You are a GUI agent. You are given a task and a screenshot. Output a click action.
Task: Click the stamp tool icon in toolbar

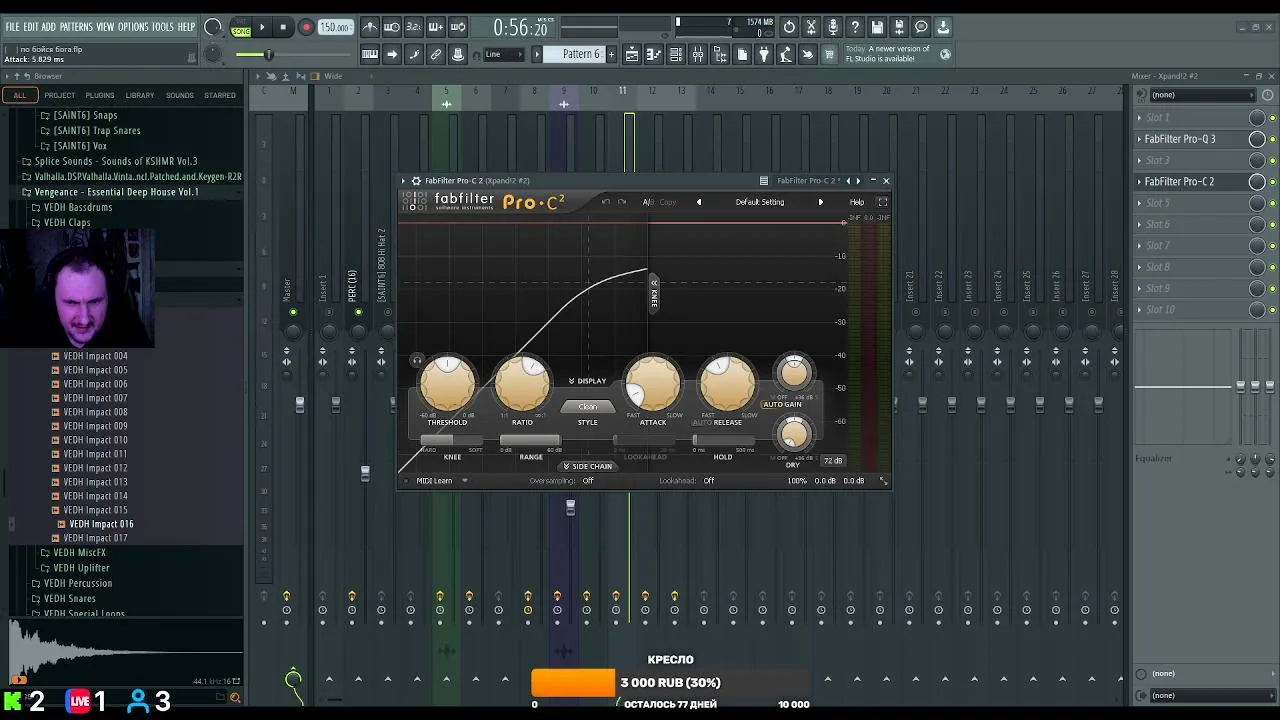pos(458,55)
